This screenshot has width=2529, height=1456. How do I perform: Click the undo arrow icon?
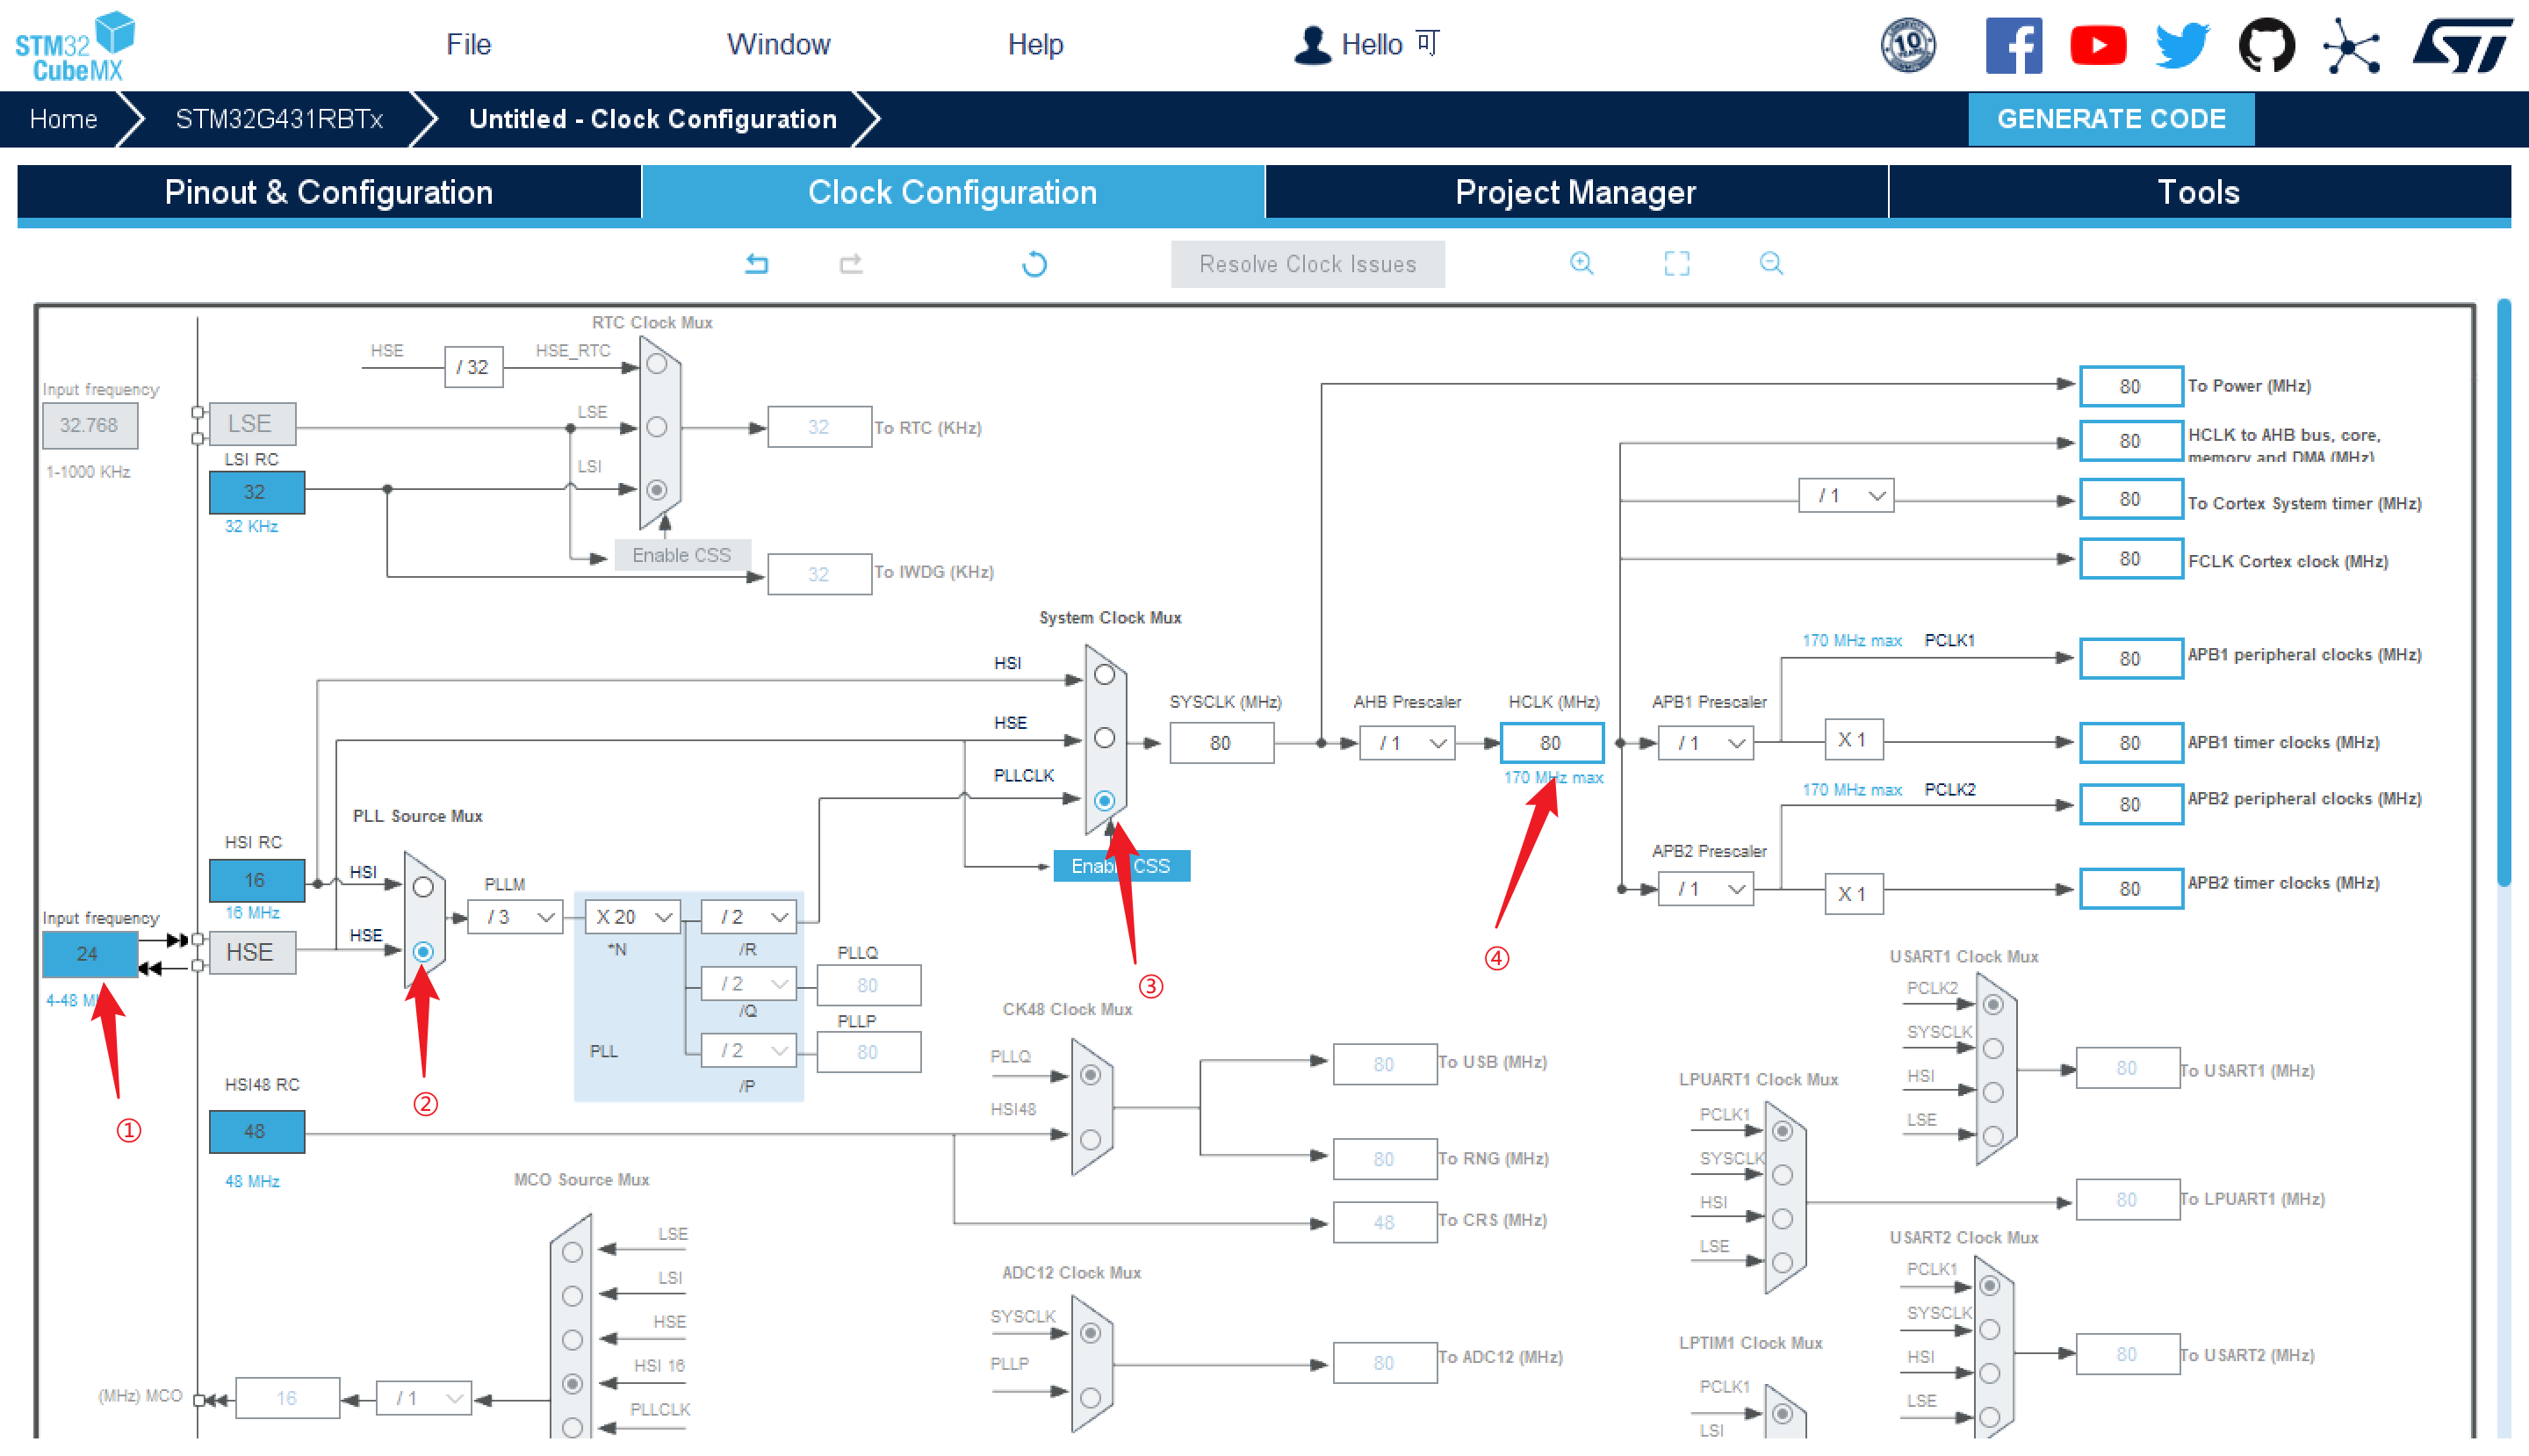[757, 264]
